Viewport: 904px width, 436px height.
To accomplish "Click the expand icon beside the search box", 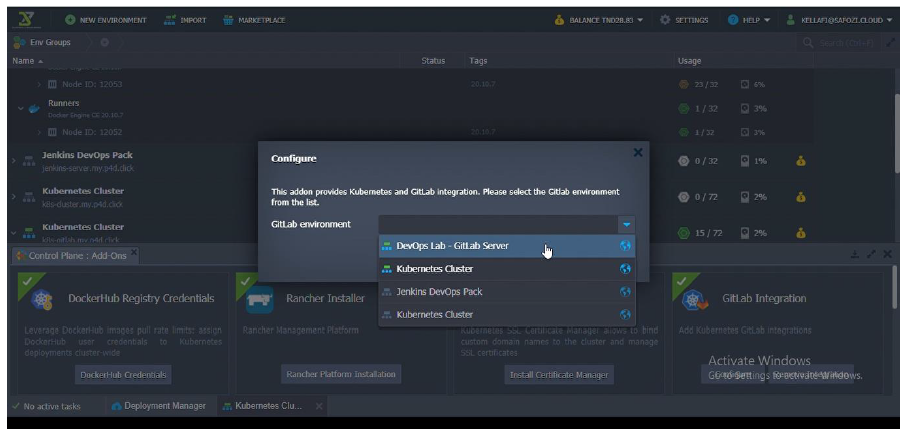I will click(891, 43).
